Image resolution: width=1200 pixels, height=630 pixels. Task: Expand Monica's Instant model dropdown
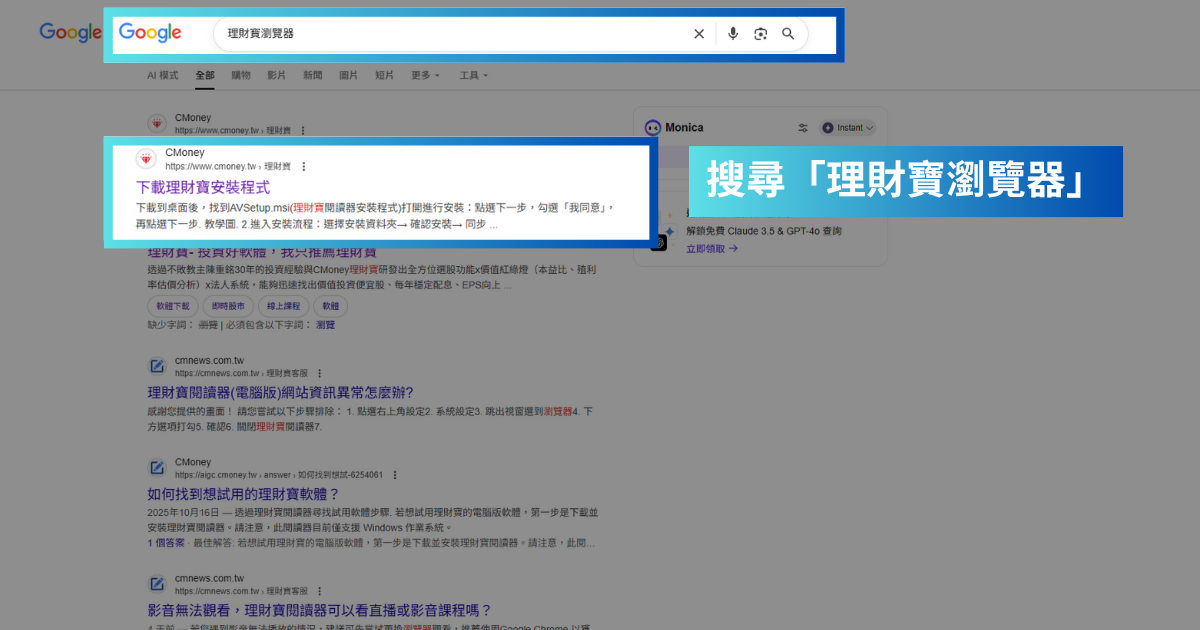(x=847, y=127)
